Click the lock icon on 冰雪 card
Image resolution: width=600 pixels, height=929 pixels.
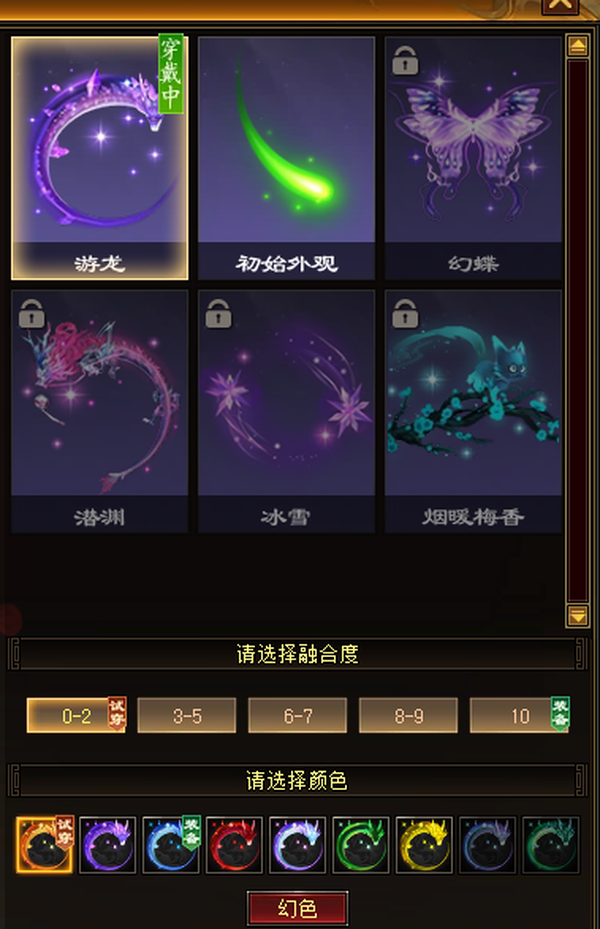[218, 313]
